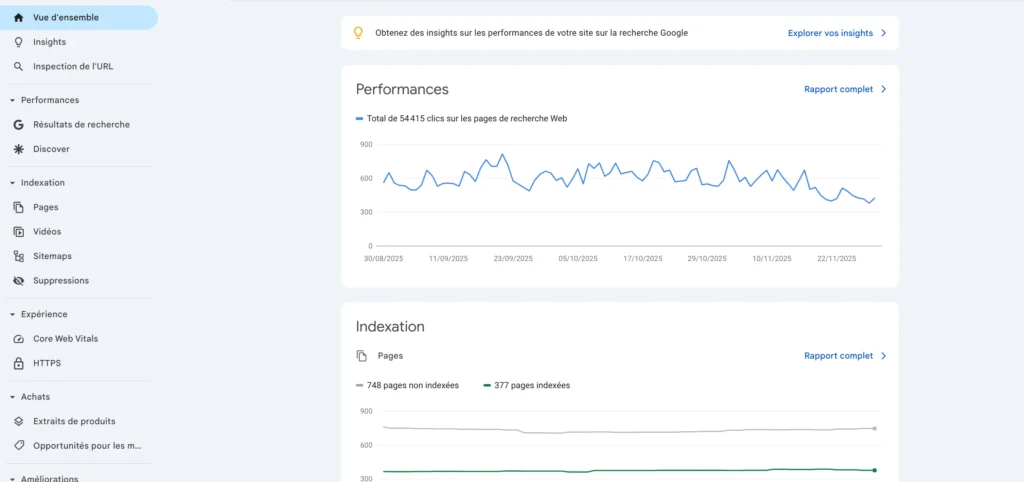1024x482 pixels.
Task: Collapse the Performances sidebar section
Action: [12, 100]
